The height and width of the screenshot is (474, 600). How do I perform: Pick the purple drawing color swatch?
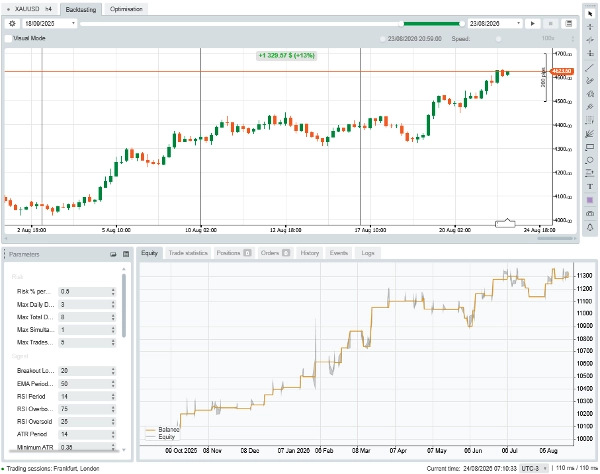[590, 200]
